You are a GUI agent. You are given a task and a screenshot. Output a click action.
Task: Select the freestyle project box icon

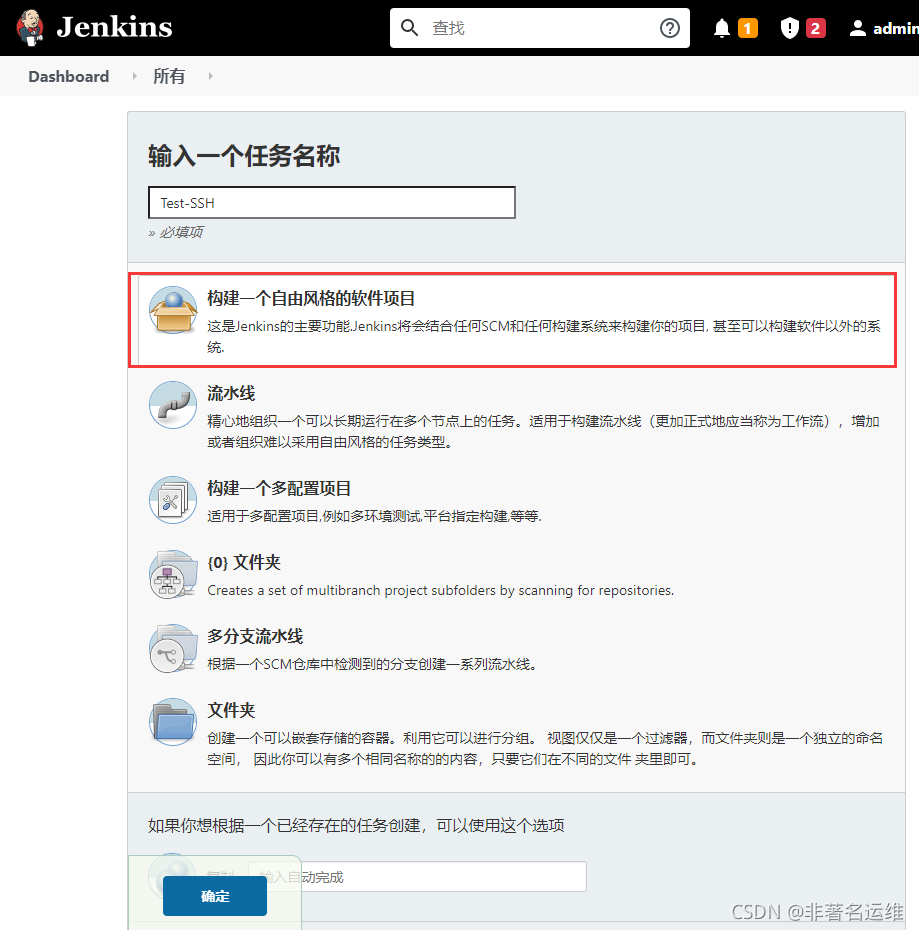173,310
